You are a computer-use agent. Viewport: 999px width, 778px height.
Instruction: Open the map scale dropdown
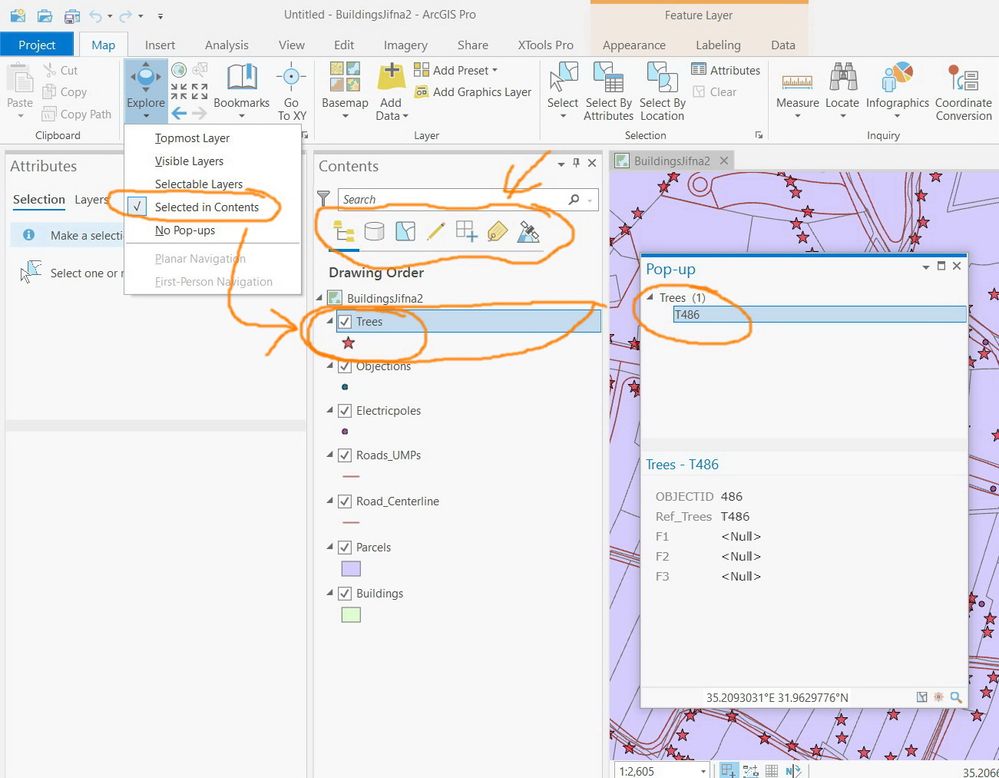point(703,771)
